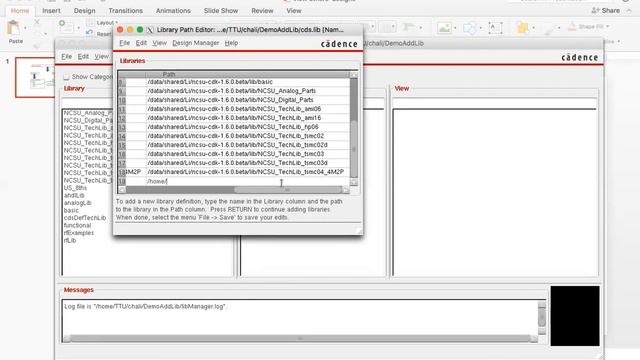Select slide 1 thumbnail in PowerPoint panel
This screenshot has height=360, width=640.
[35, 78]
